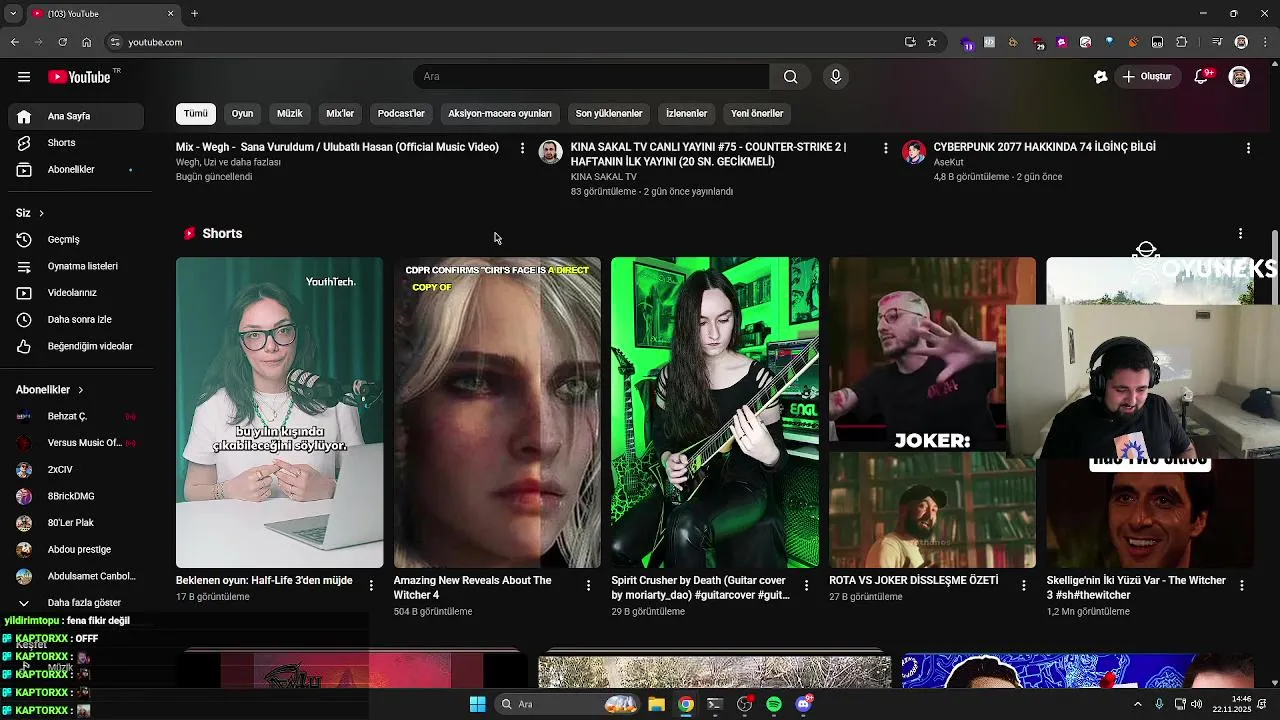Viewport: 1280px width, 720px height.
Task: Click the search magnifier button
Action: click(790, 77)
